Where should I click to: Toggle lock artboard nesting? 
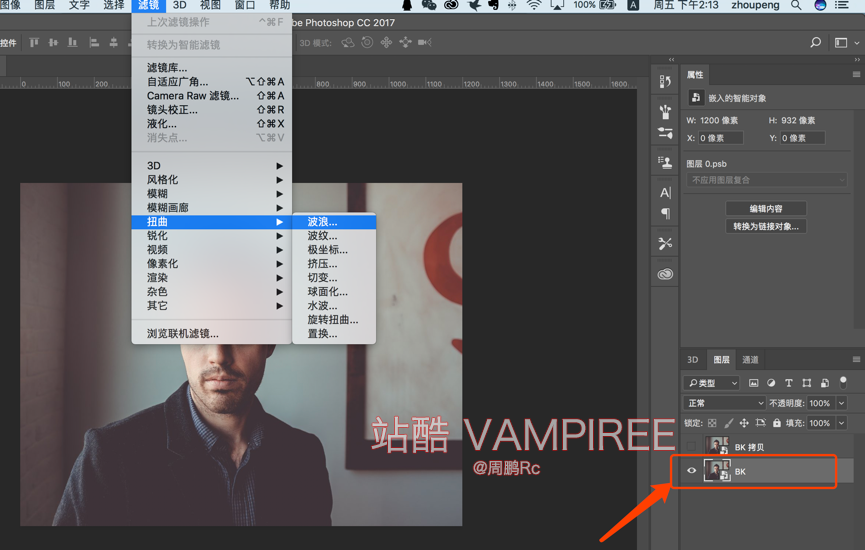click(x=761, y=423)
